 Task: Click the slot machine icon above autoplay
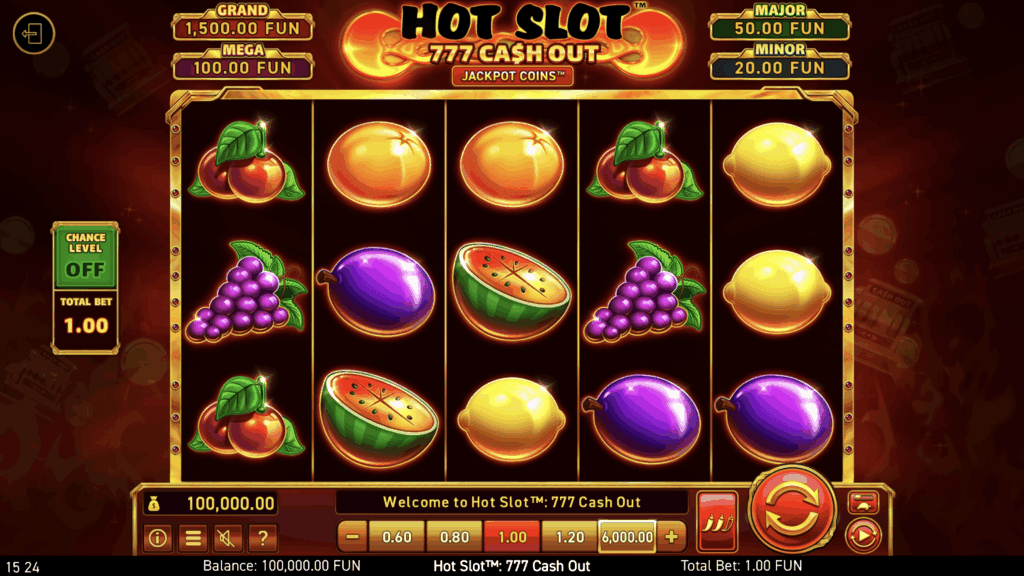(x=863, y=503)
